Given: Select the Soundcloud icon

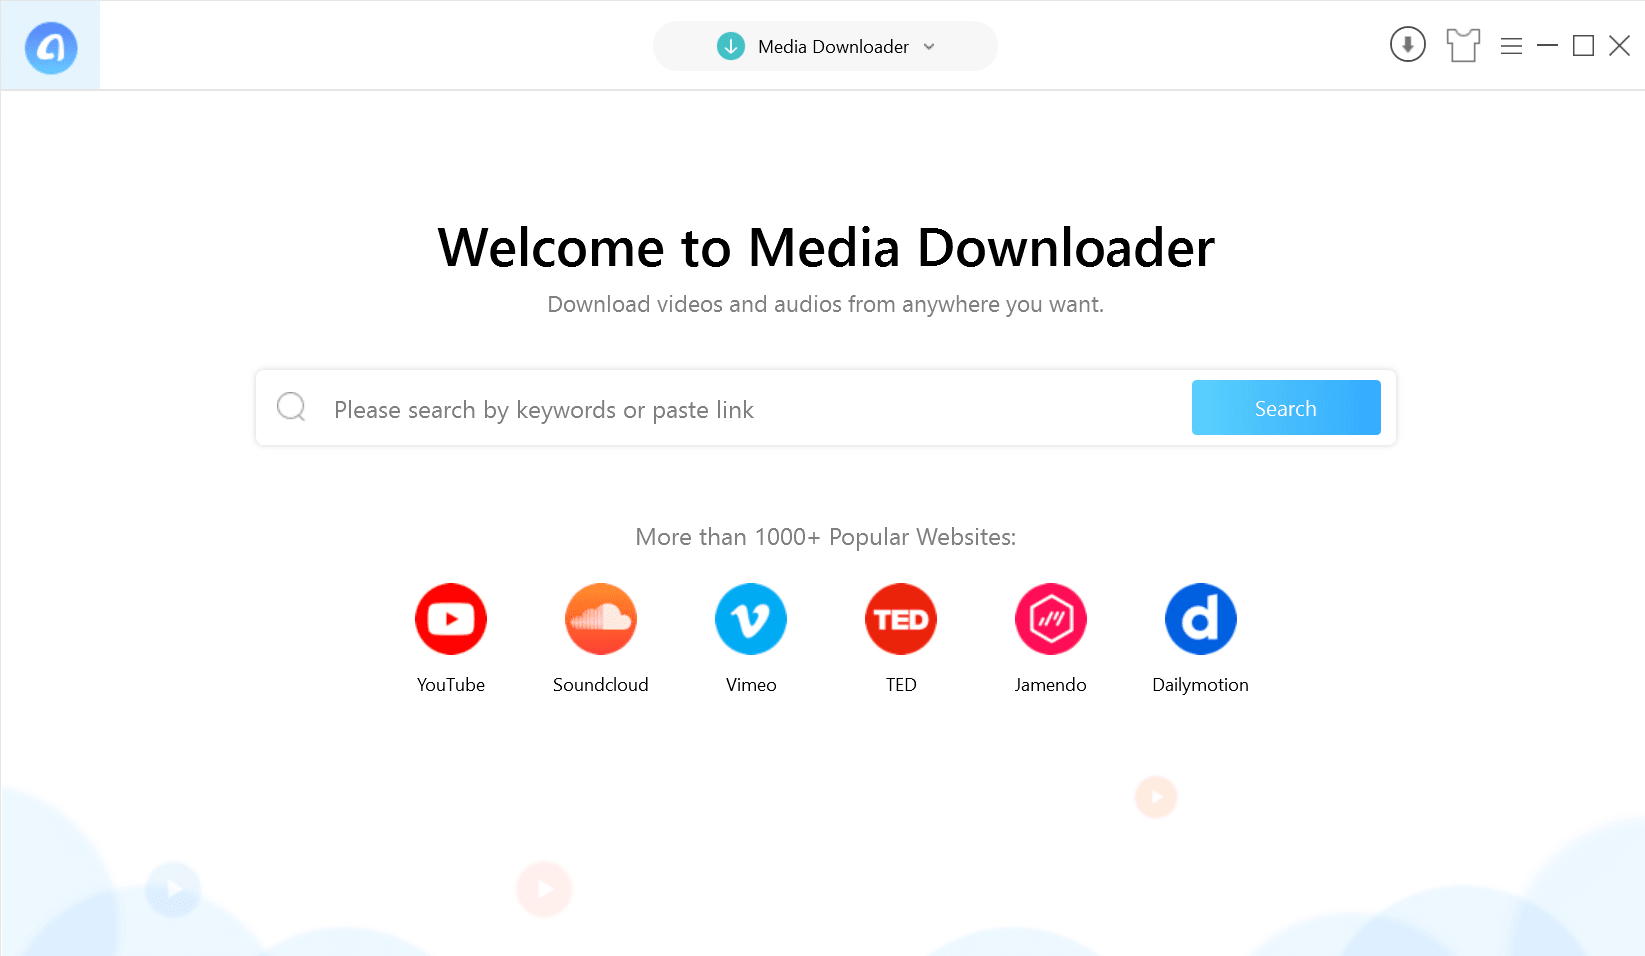Looking at the screenshot, I should click(601, 619).
